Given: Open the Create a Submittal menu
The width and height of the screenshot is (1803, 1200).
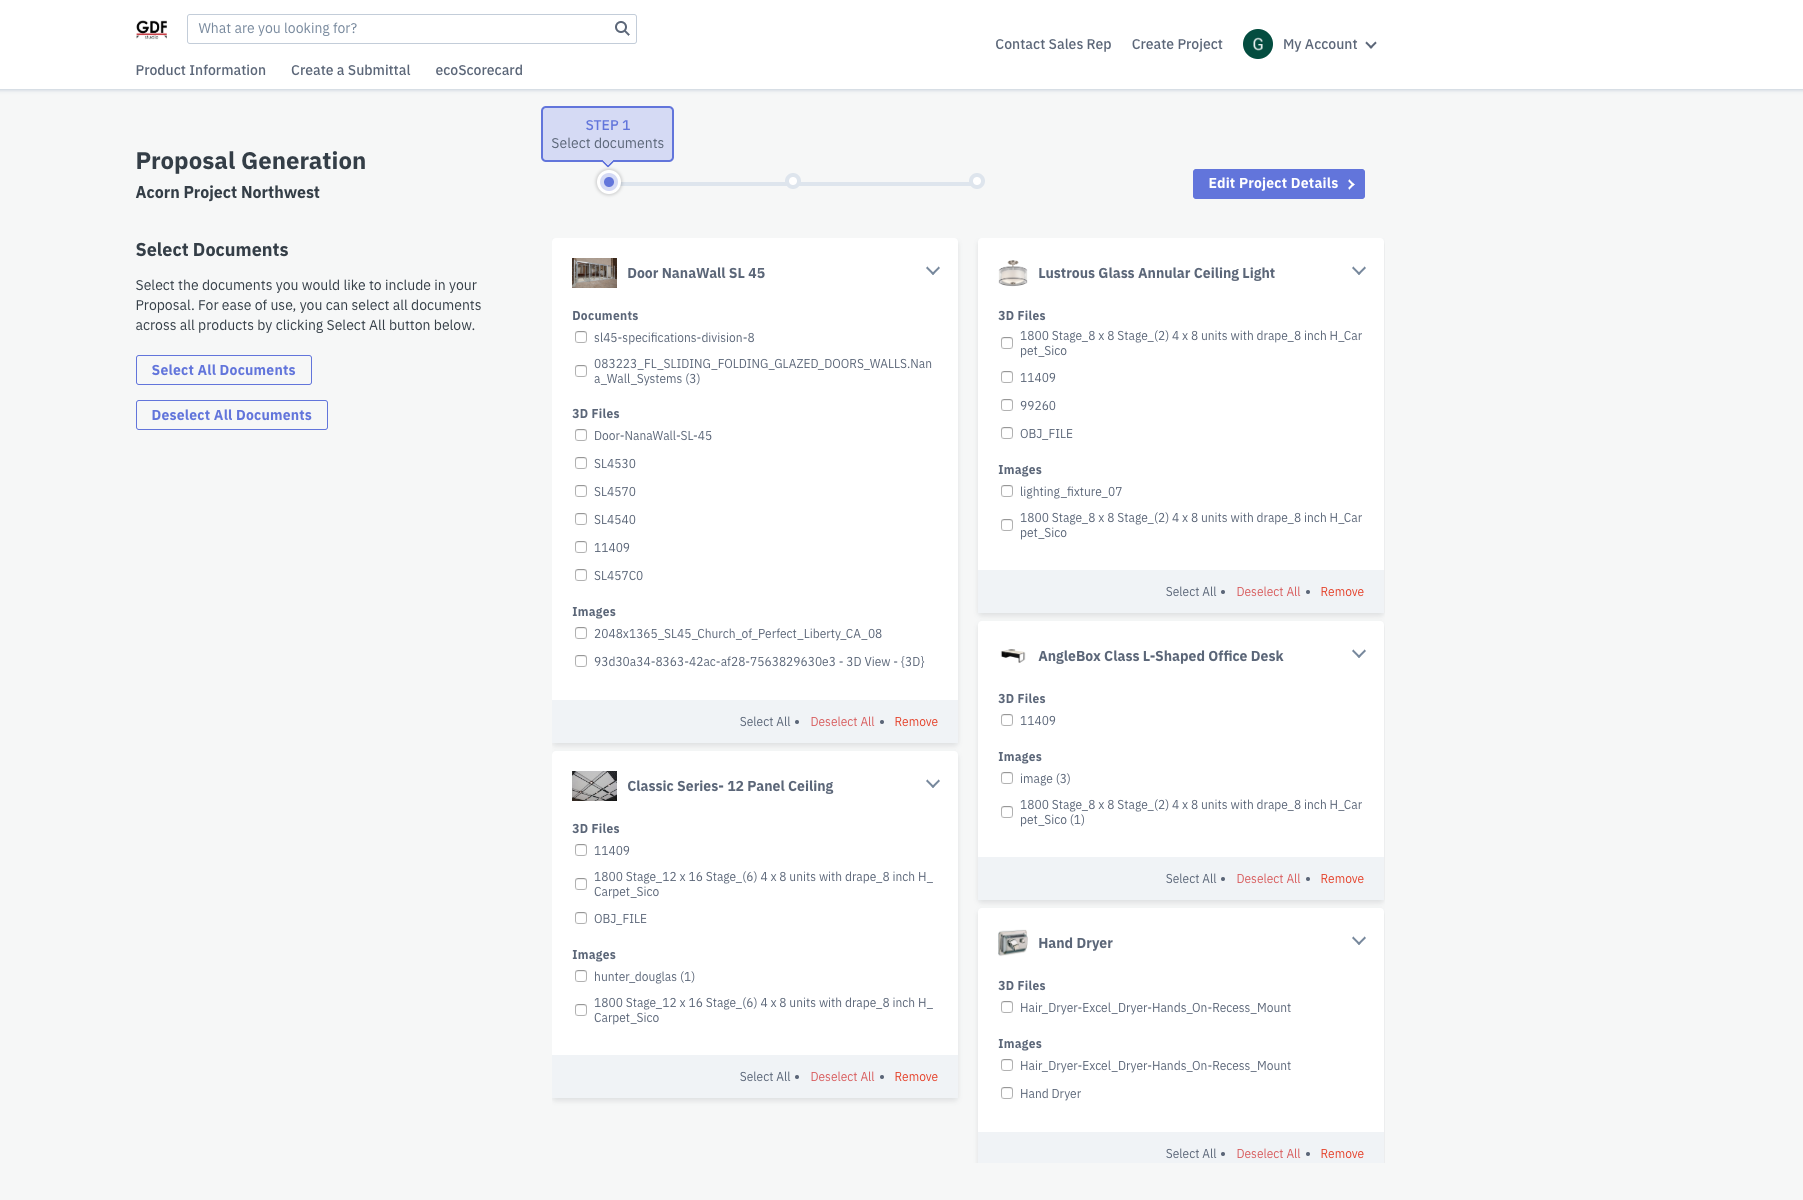Looking at the screenshot, I should pos(350,70).
